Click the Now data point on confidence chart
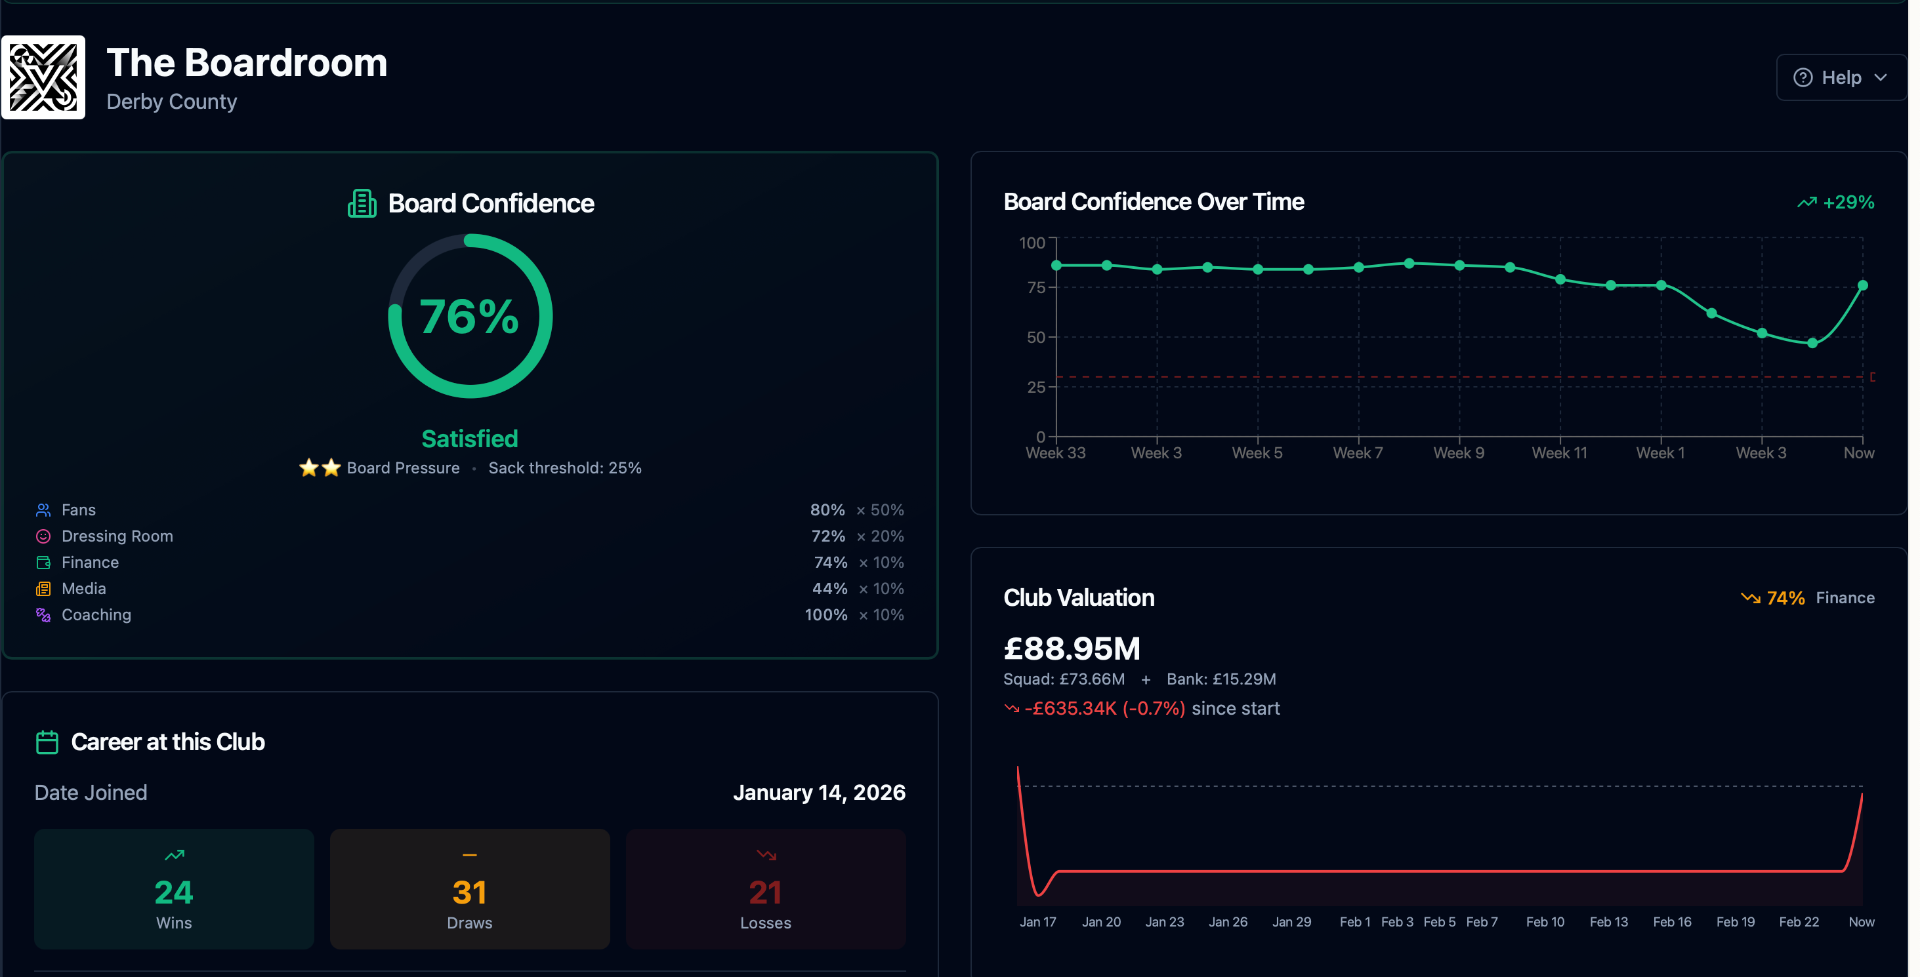 1862,286
